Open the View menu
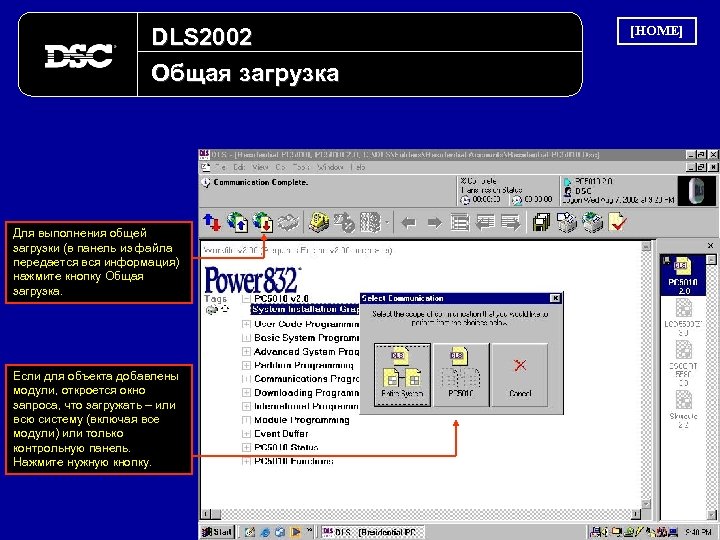 click(260, 167)
